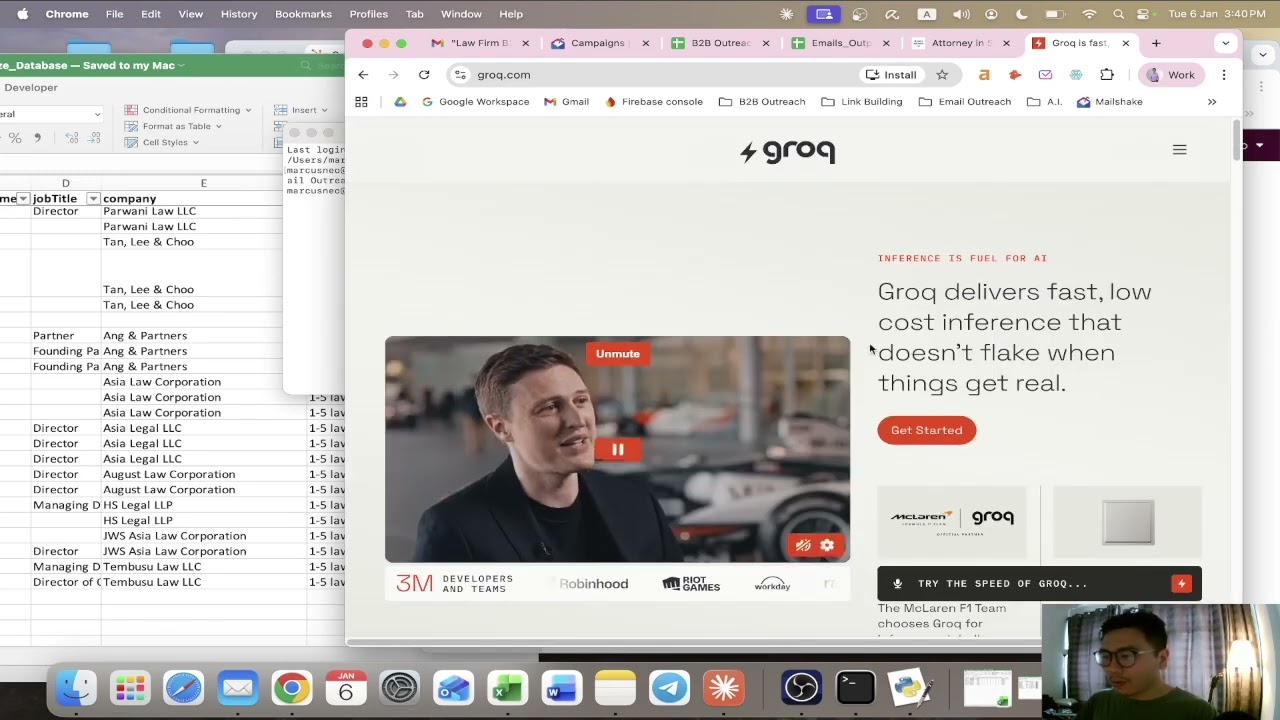The height and width of the screenshot is (720, 1280).
Task: Open the Email Outreach bookmarks folder
Action: tap(964, 101)
